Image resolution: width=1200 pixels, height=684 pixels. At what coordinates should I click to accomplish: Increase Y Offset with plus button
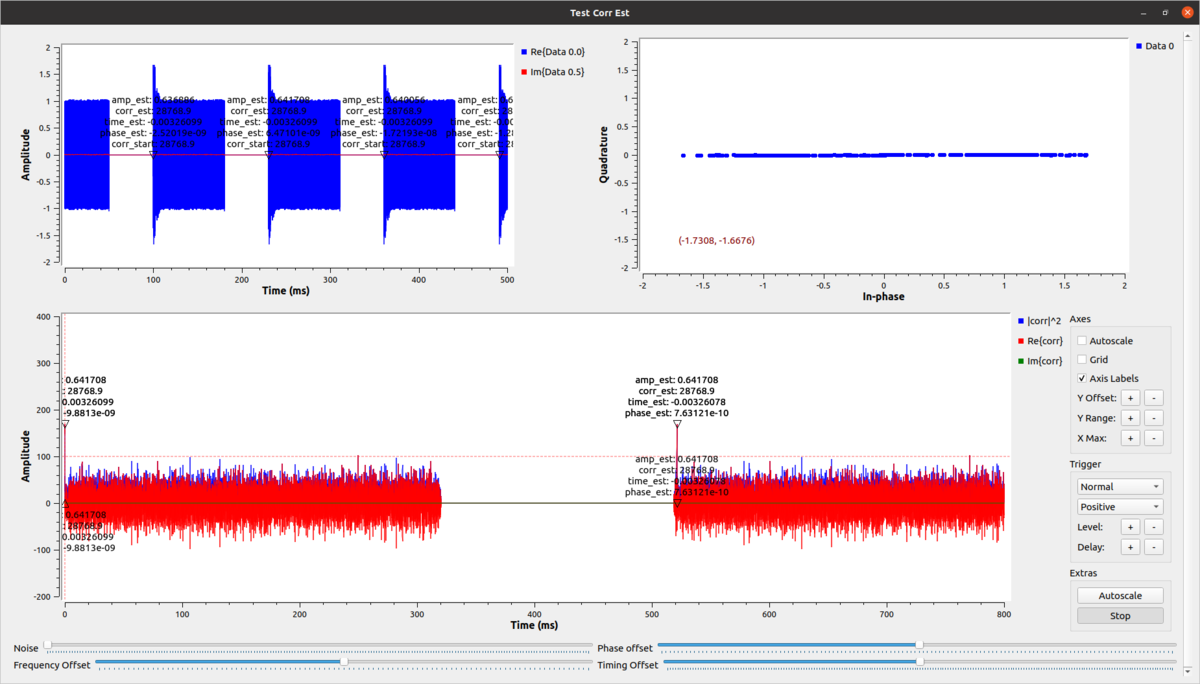[1130, 398]
